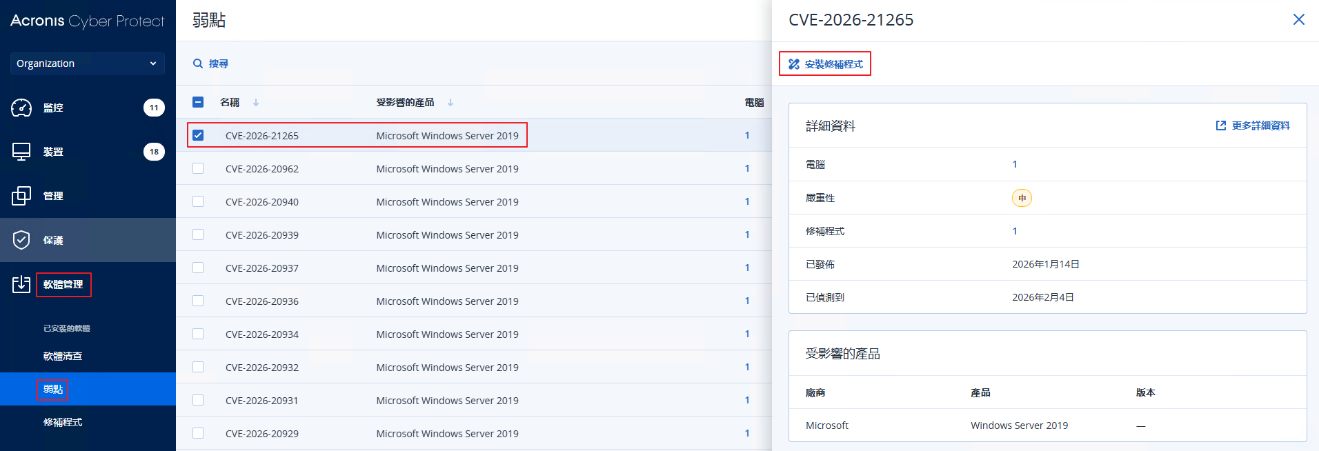Image resolution: width=1319 pixels, height=451 pixels.
Task: Open CVE-2026-20939 row name
Action: pos(262,234)
